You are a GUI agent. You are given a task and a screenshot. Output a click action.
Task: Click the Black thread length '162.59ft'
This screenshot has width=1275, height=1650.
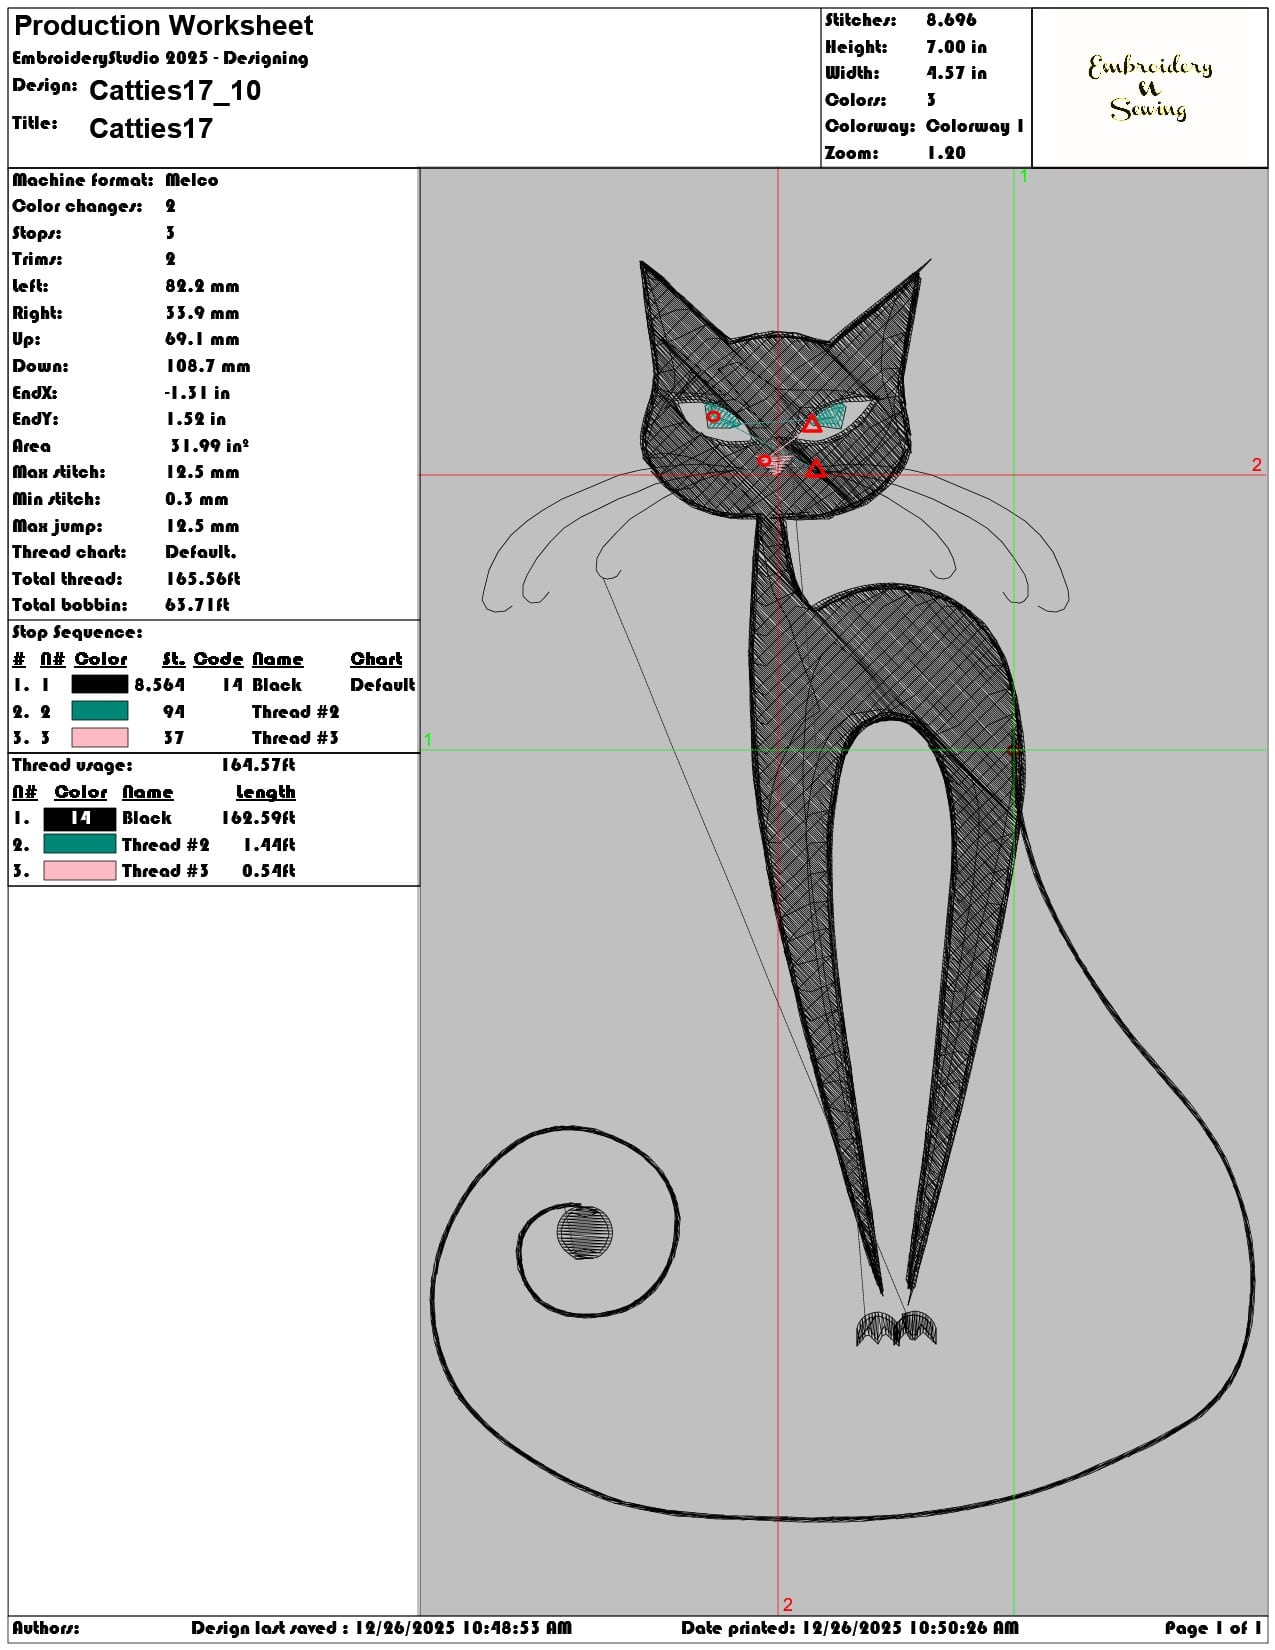pyautogui.click(x=258, y=818)
